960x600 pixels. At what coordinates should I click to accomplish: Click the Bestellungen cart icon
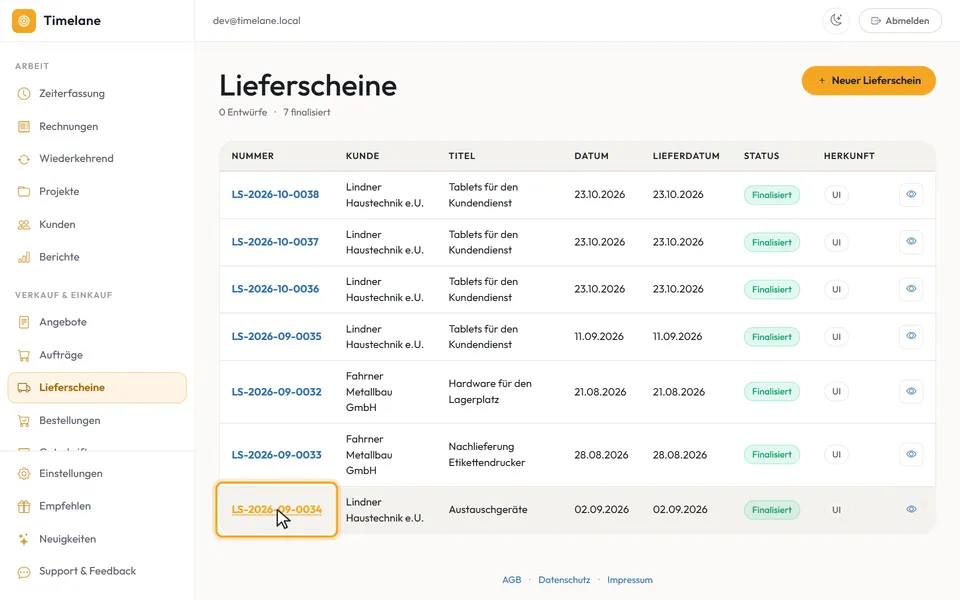(x=24, y=421)
